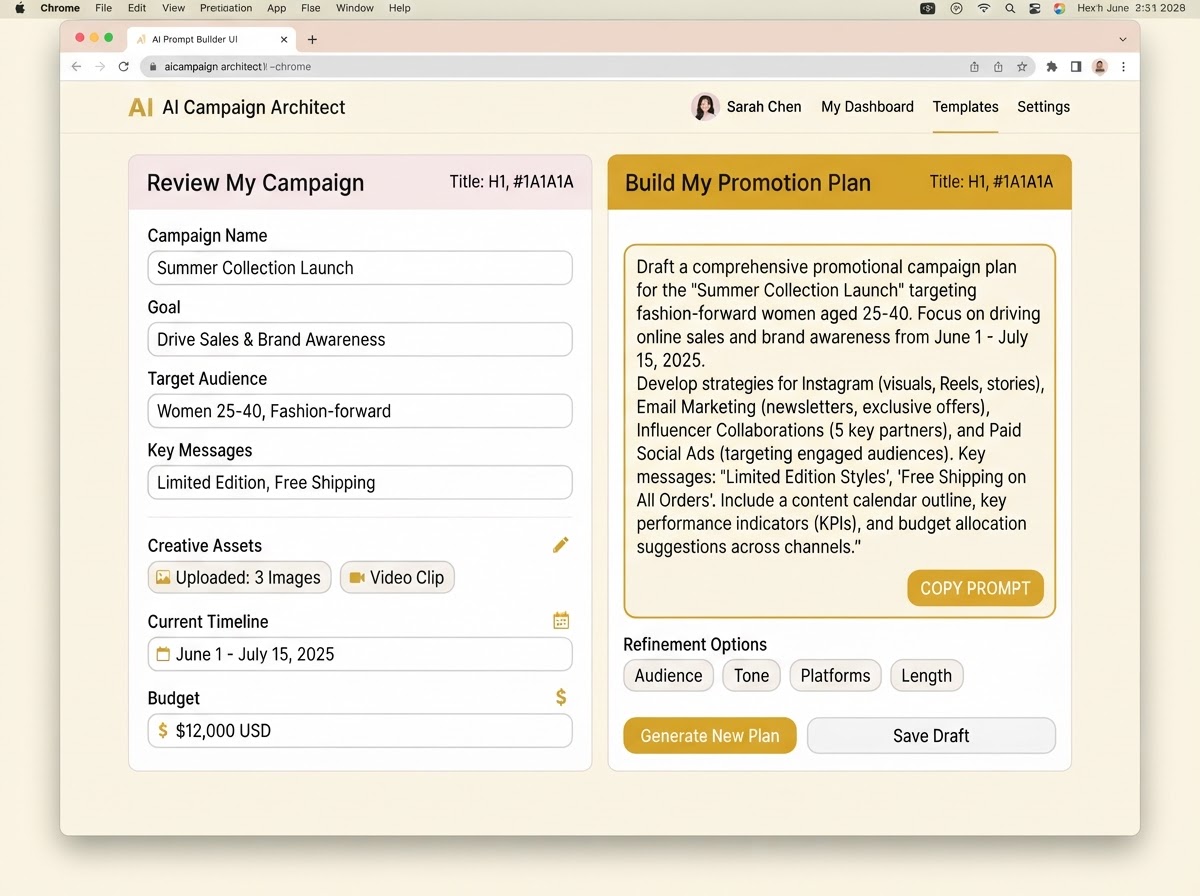This screenshot has width=1200, height=896.
Task: Reload the page with the refresh icon
Action: tap(124, 67)
